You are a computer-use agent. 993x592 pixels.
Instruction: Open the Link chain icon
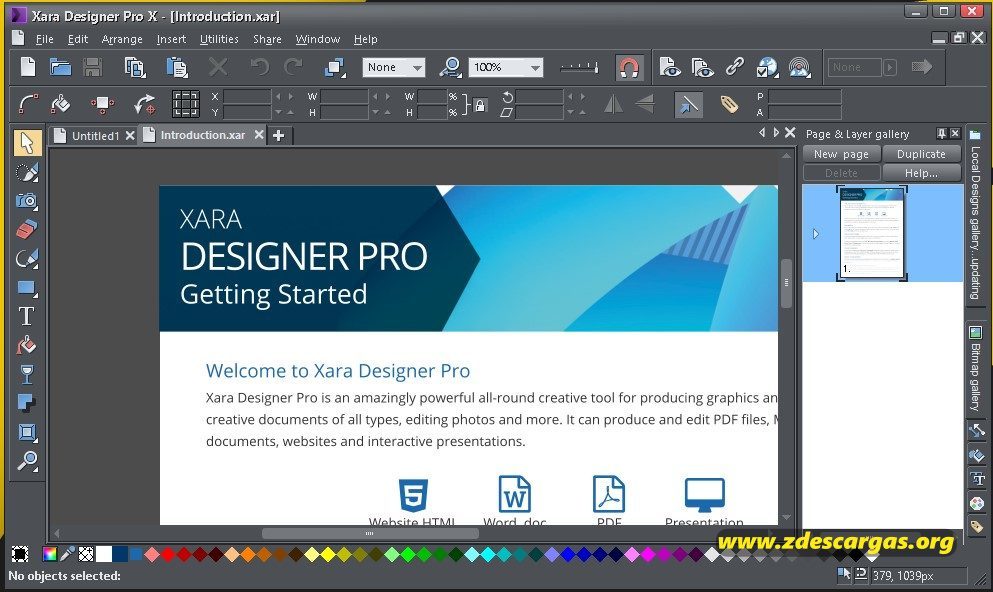coord(735,66)
